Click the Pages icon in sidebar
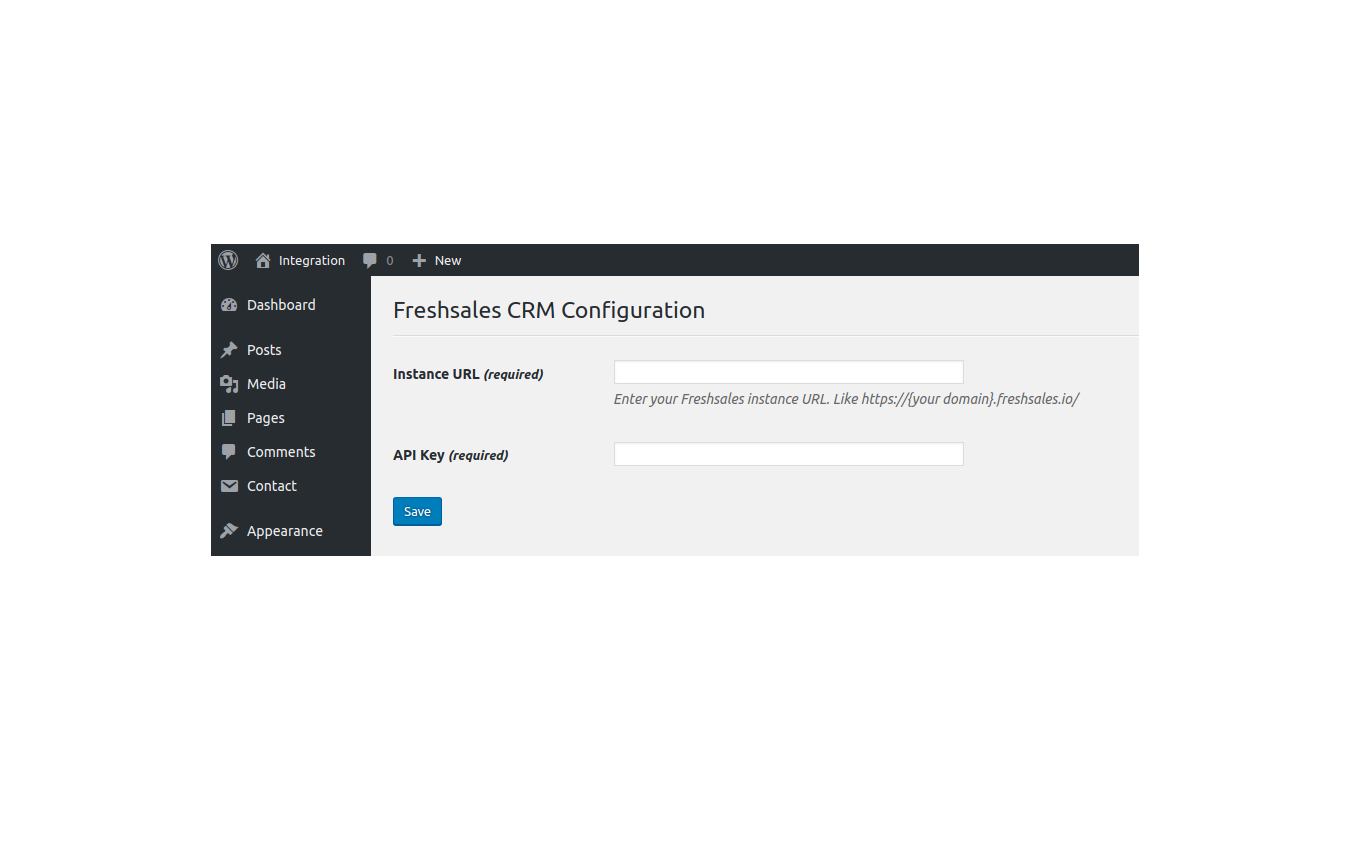The image size is (1350, 850). tap(229, 418)
